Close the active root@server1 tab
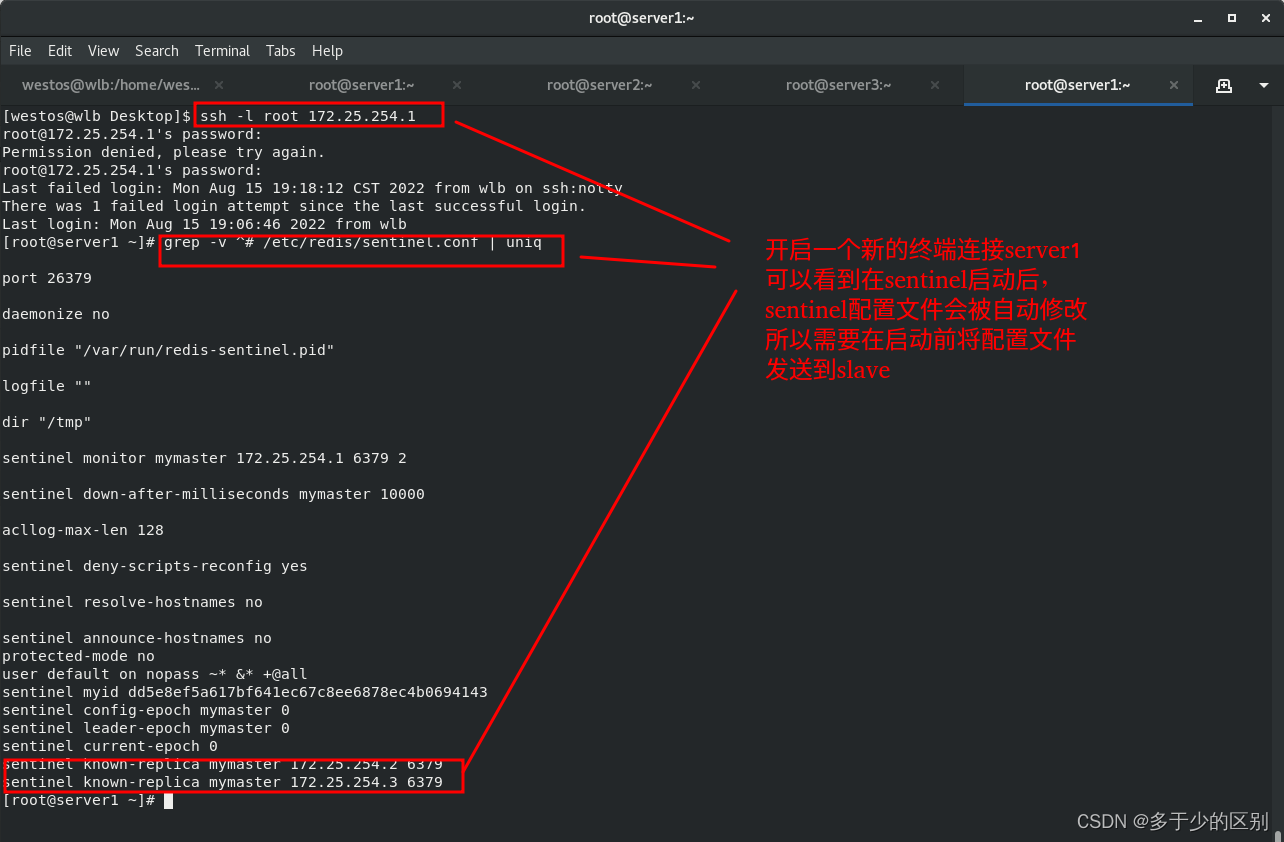 point(1174,85)
